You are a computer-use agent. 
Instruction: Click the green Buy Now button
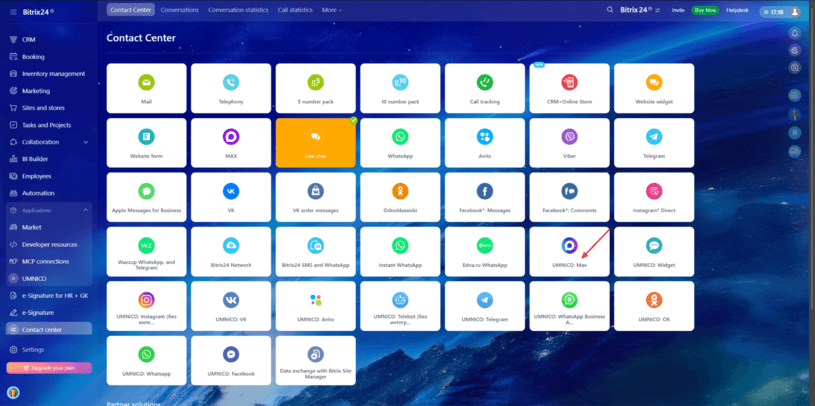click(705, 9)
